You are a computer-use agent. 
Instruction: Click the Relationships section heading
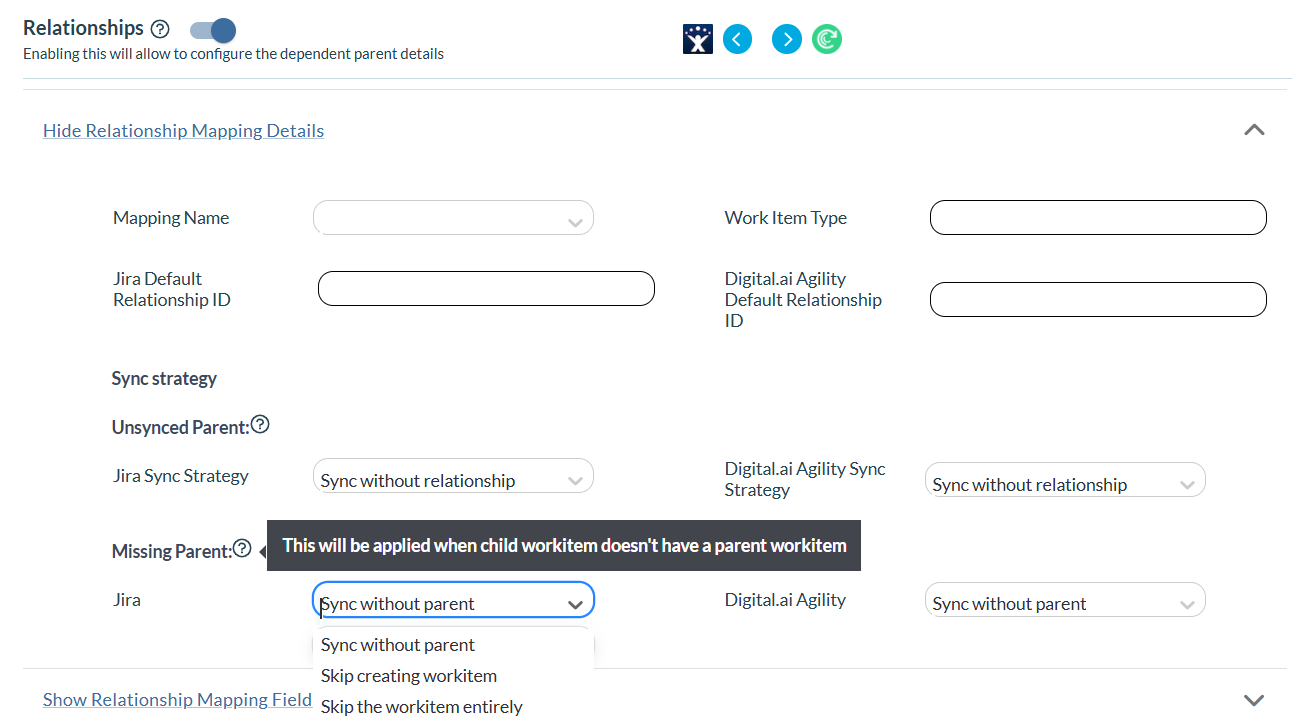click(x=83, y=28)
